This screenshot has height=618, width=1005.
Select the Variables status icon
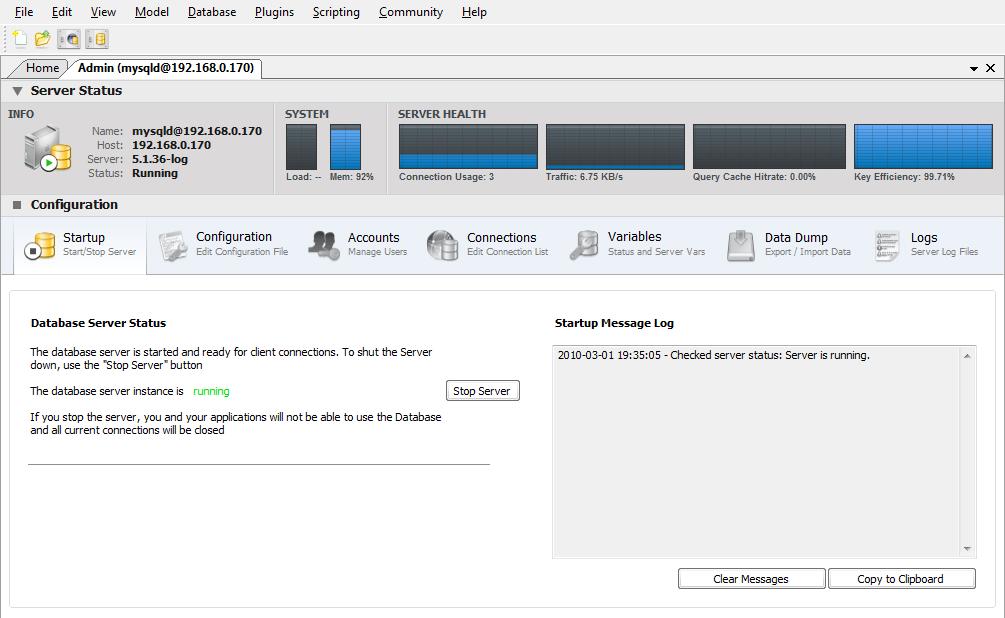coord(583,245)
